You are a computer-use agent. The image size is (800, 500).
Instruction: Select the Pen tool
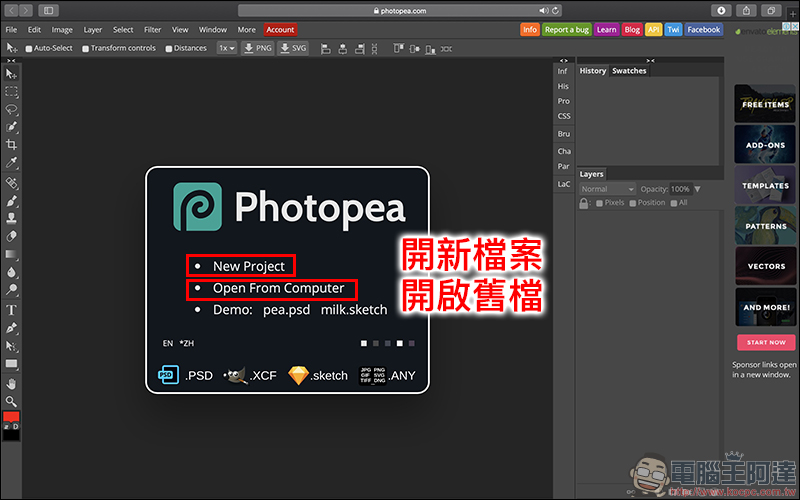11,328
